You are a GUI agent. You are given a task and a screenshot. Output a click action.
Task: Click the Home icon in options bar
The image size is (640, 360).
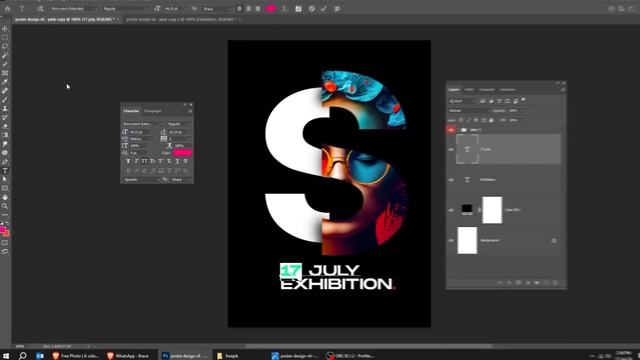[7, 9]
